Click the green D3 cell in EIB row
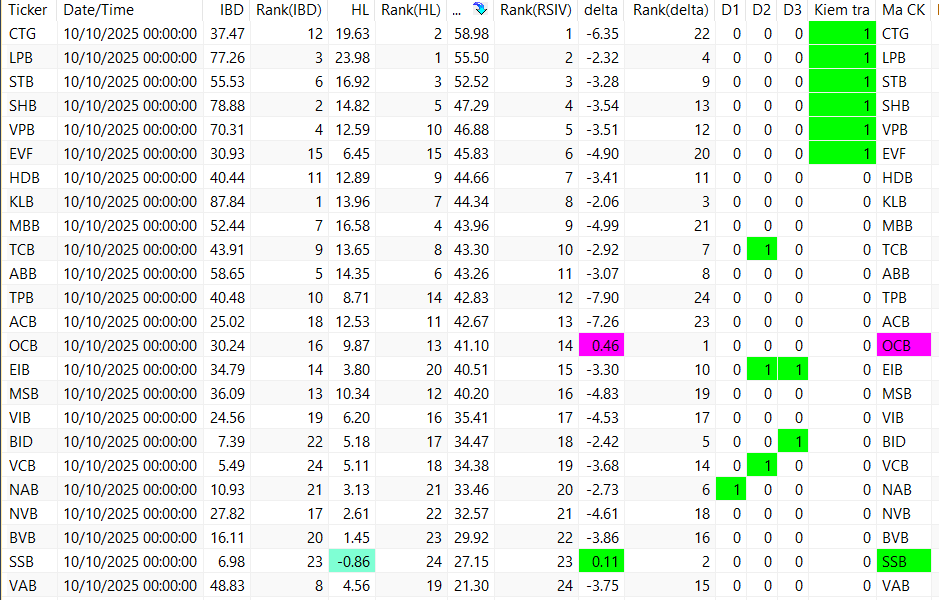The height and width of the screenshot is (600, 939). pyautogui.click(x=793, y=369)
